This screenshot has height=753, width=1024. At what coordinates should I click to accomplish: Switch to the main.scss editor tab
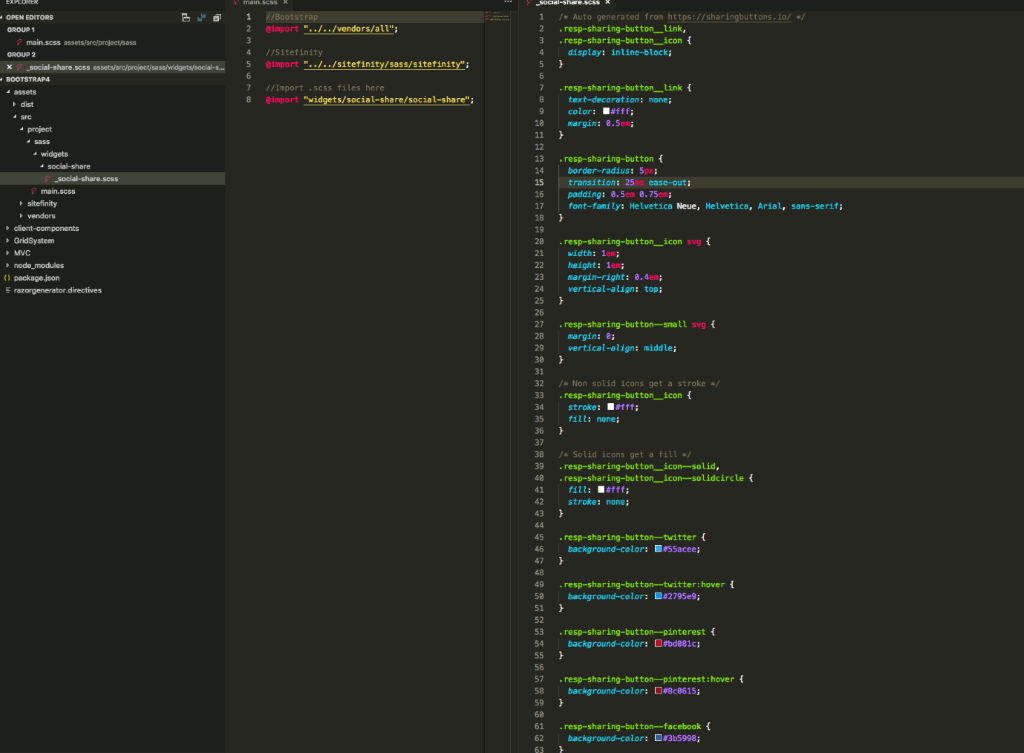tap(258, 3)
